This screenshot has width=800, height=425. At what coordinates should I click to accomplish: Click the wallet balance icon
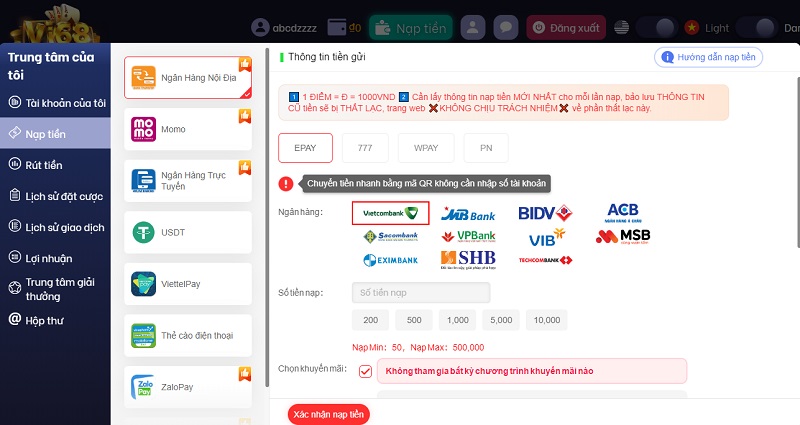click(337, 28)
